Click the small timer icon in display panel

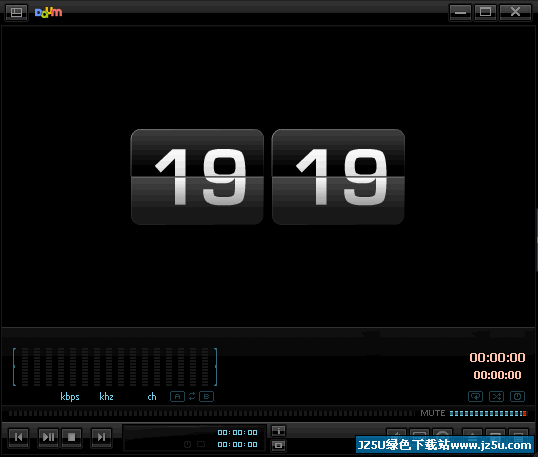click(187, 445)
